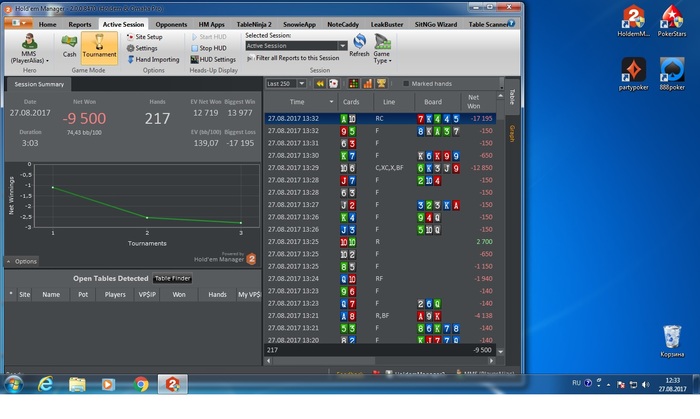Select Tournament game mode

(99, 46)
